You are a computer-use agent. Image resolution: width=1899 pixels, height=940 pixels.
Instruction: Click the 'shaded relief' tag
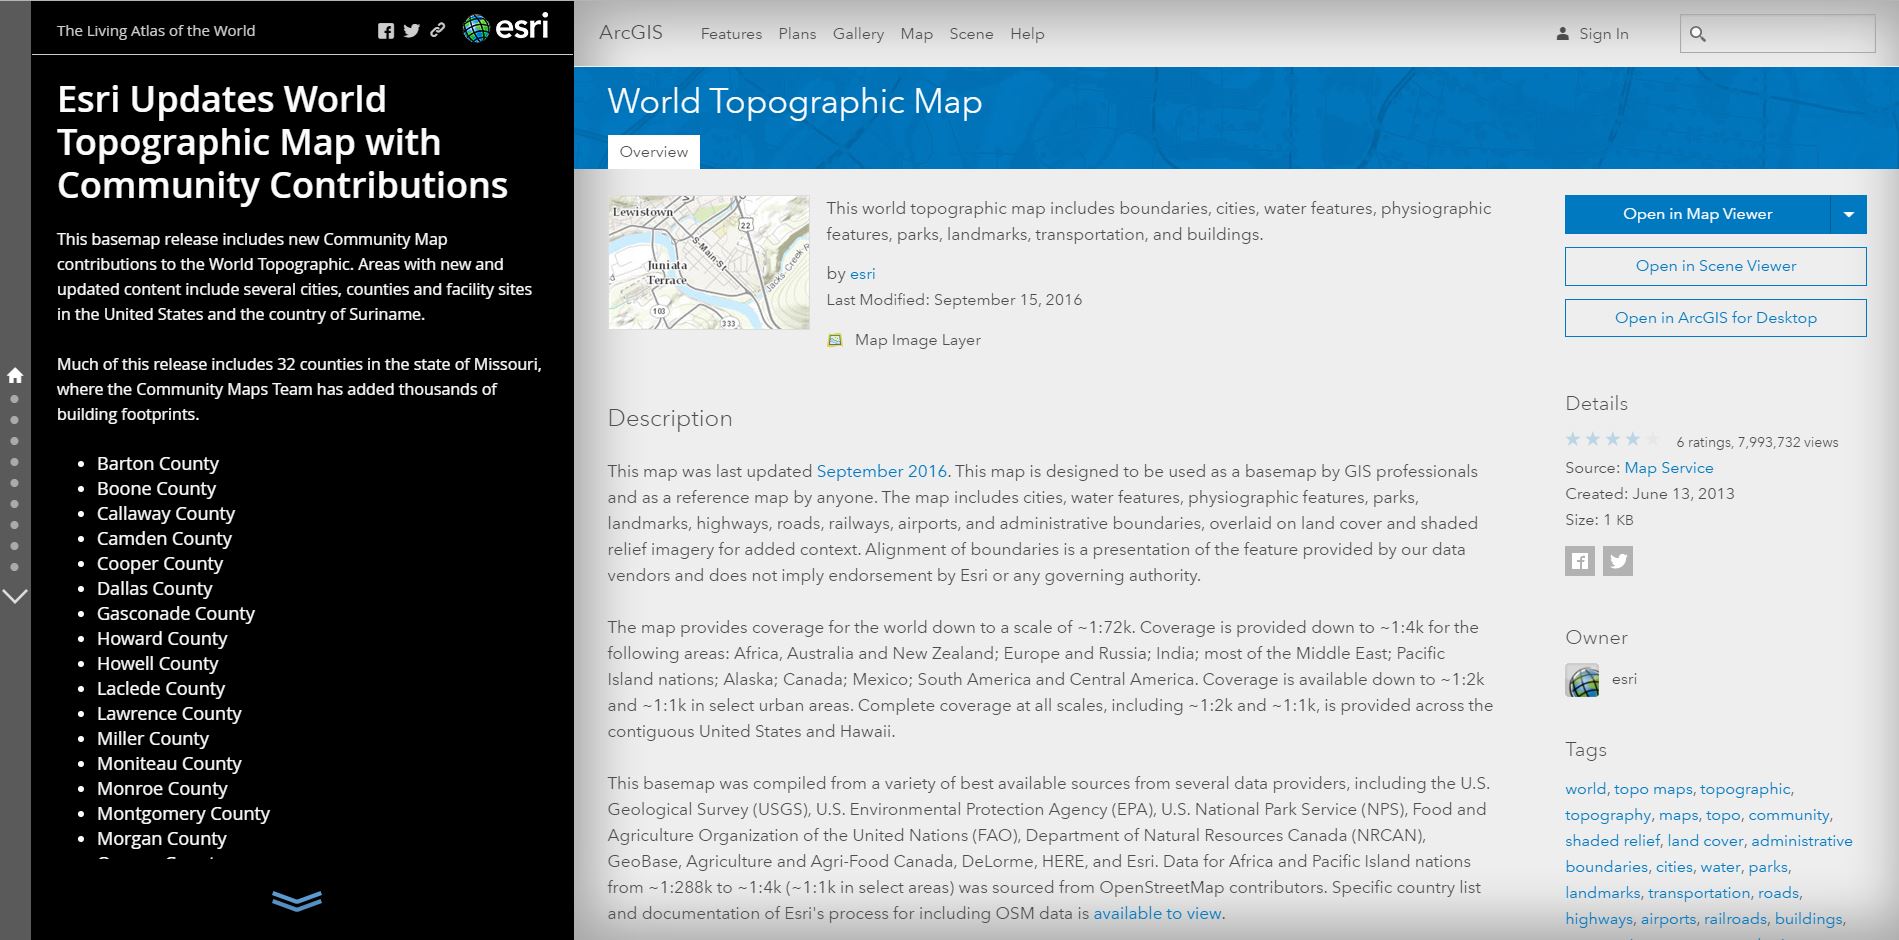coord(1611,841)
